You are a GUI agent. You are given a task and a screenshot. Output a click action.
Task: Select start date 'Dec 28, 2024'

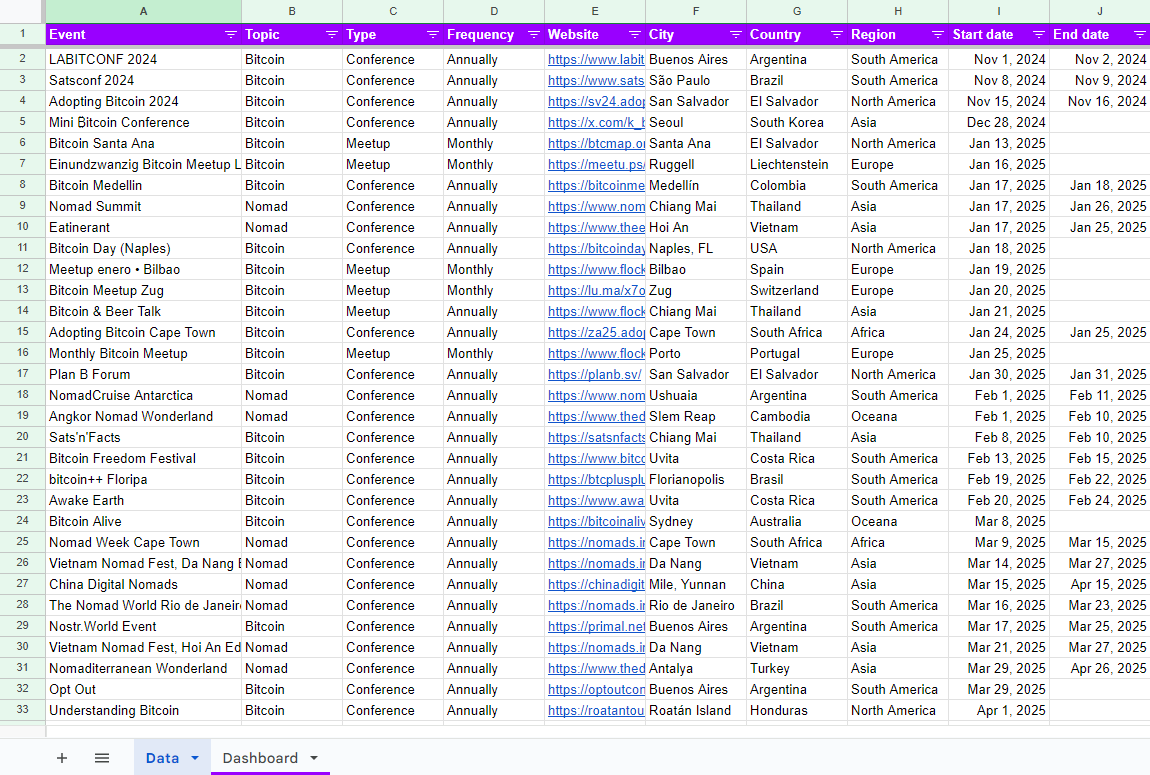point(998,122)
